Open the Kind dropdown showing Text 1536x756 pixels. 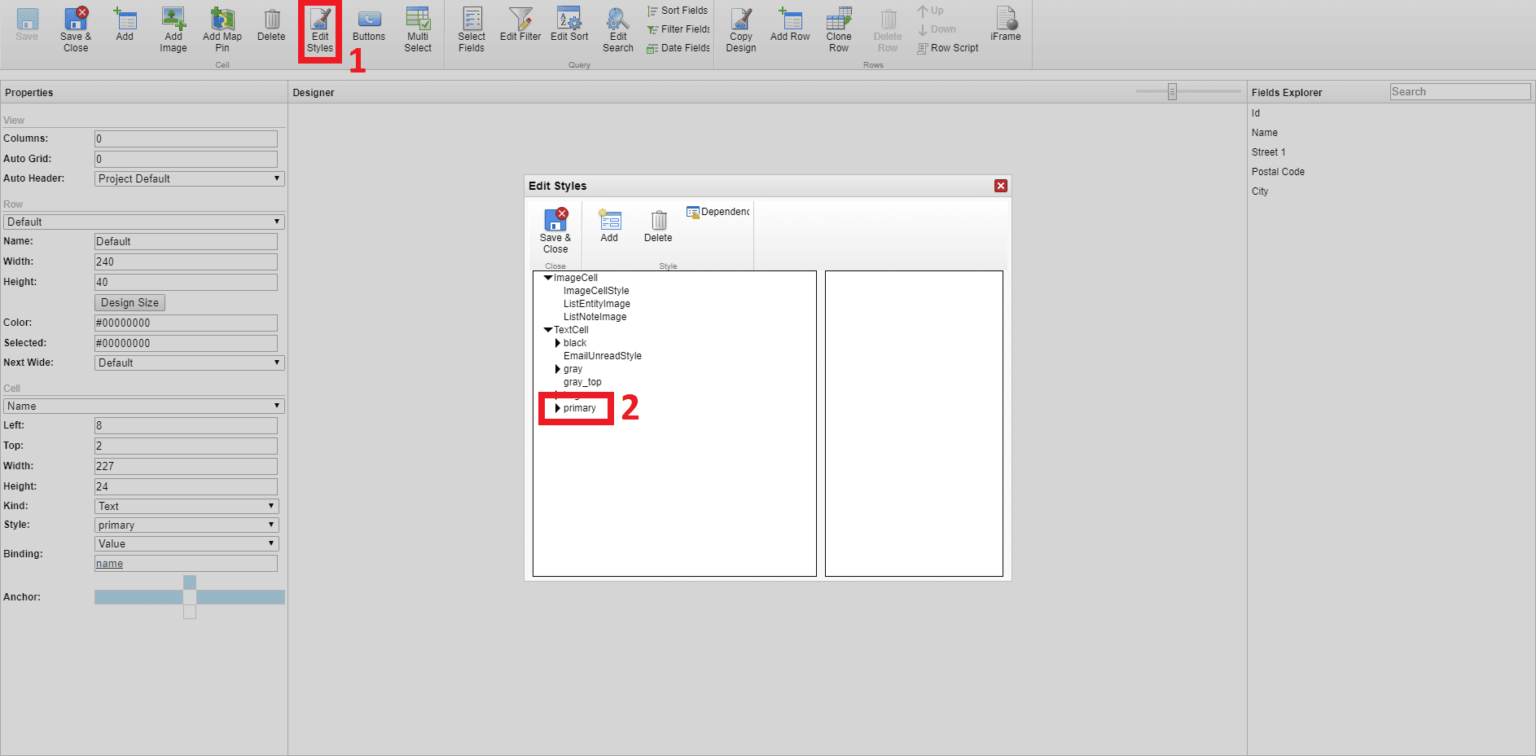(185, 505)
